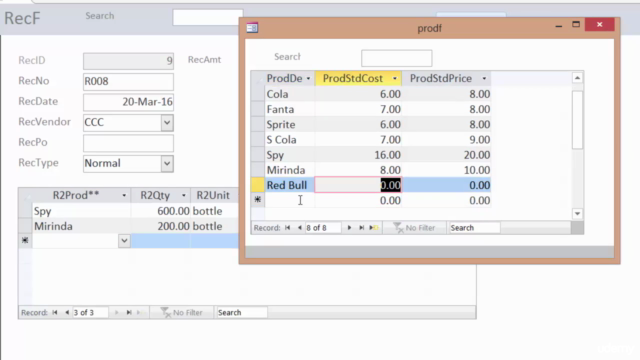Go to first record in RecF subform navigator

tap(55, 313)
